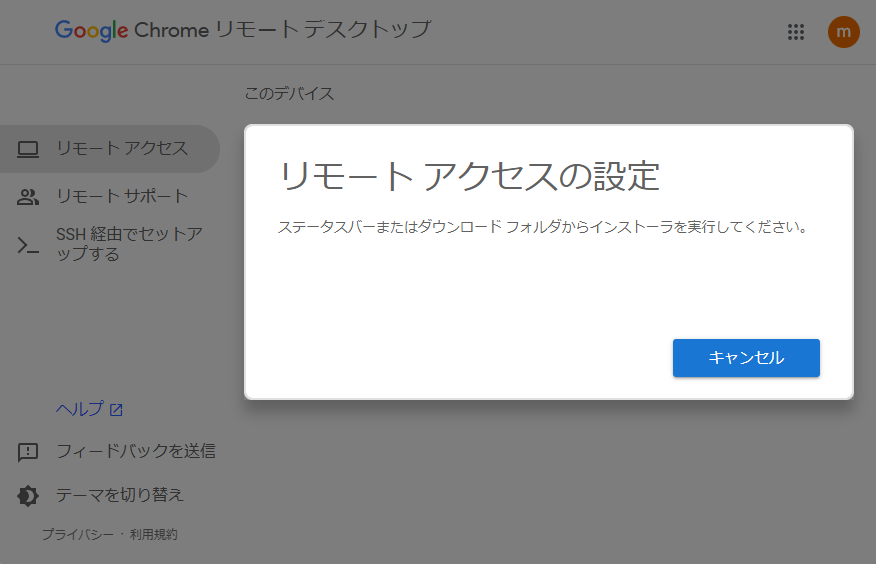
Task: Click the このデバイス heading
Action: [x=289, y=93]
